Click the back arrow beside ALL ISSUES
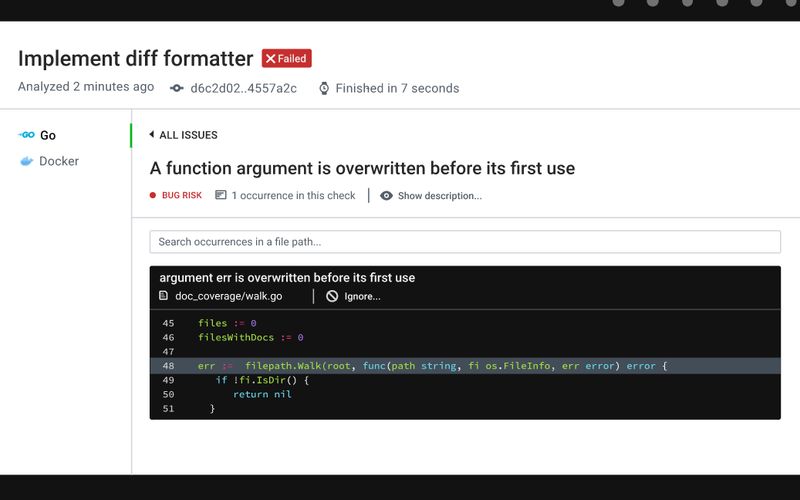800x500 pixels. point(152,135)
